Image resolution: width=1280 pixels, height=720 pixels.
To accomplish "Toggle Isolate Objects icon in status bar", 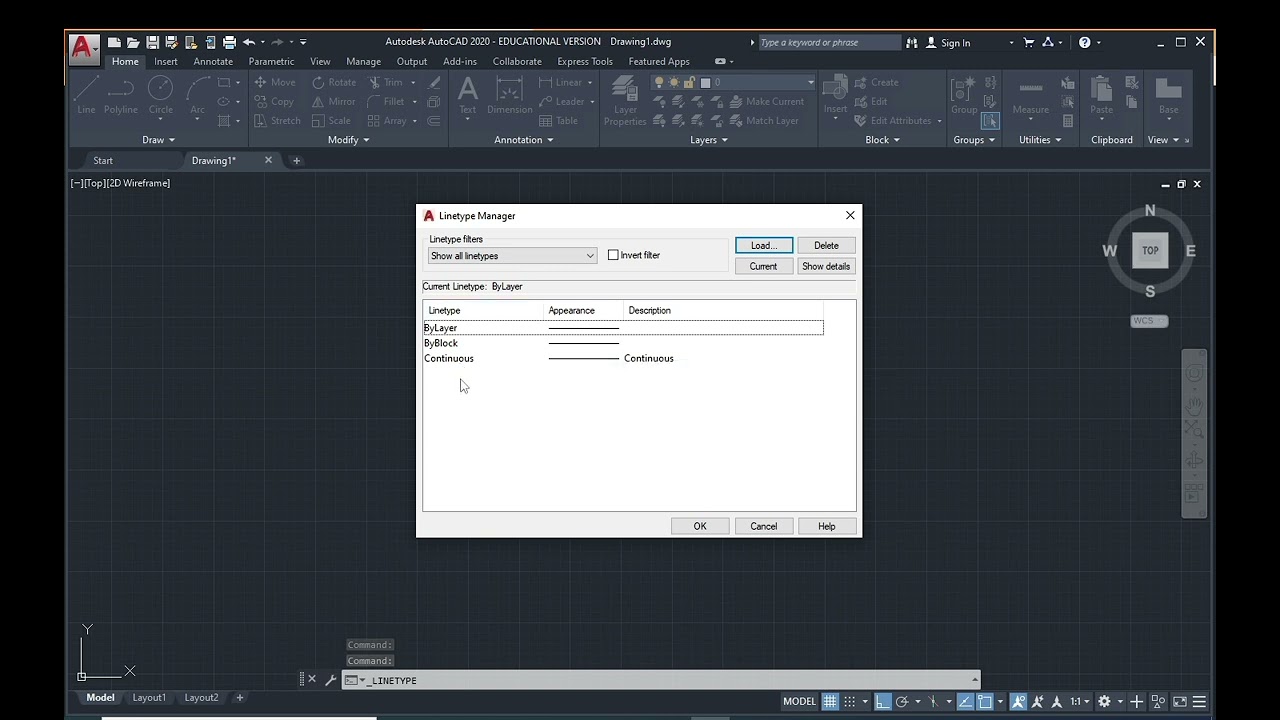I will [x=1158, y=702].
